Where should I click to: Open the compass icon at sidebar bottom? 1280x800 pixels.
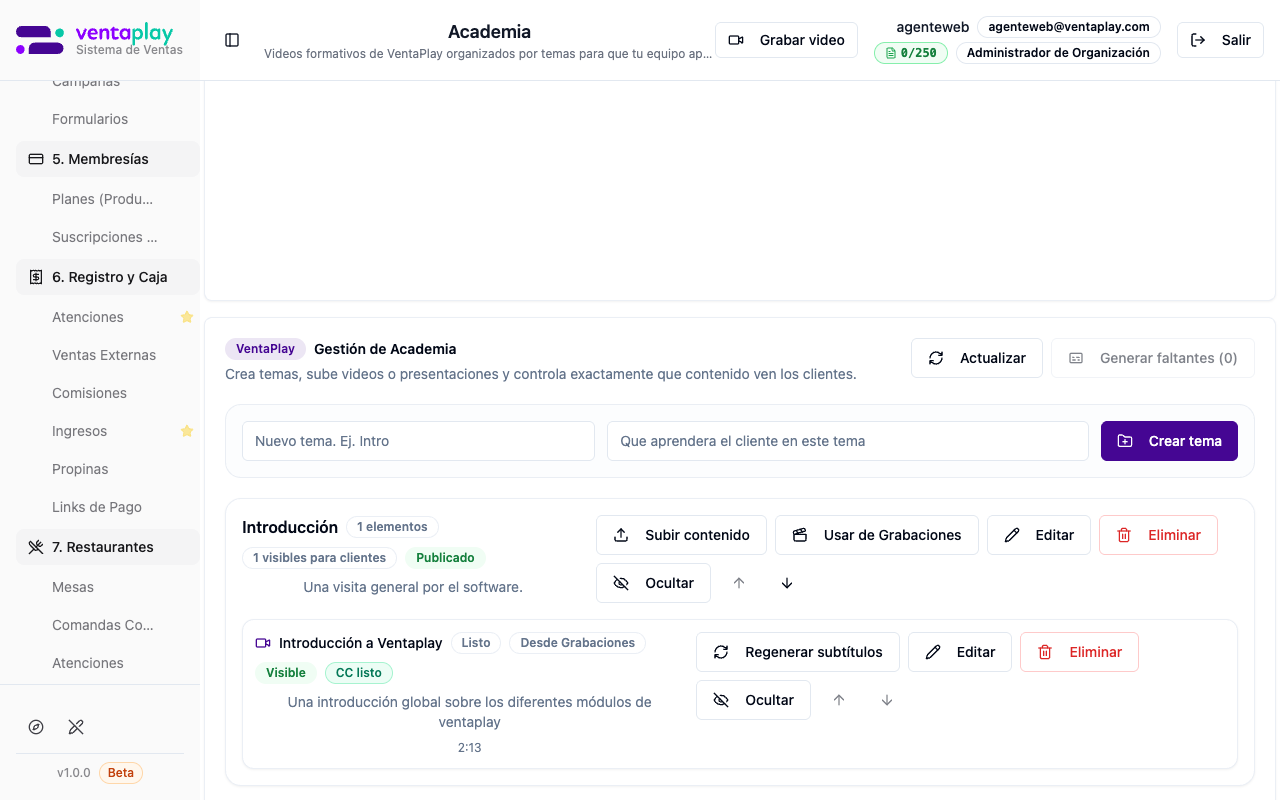tap(36, 727)
